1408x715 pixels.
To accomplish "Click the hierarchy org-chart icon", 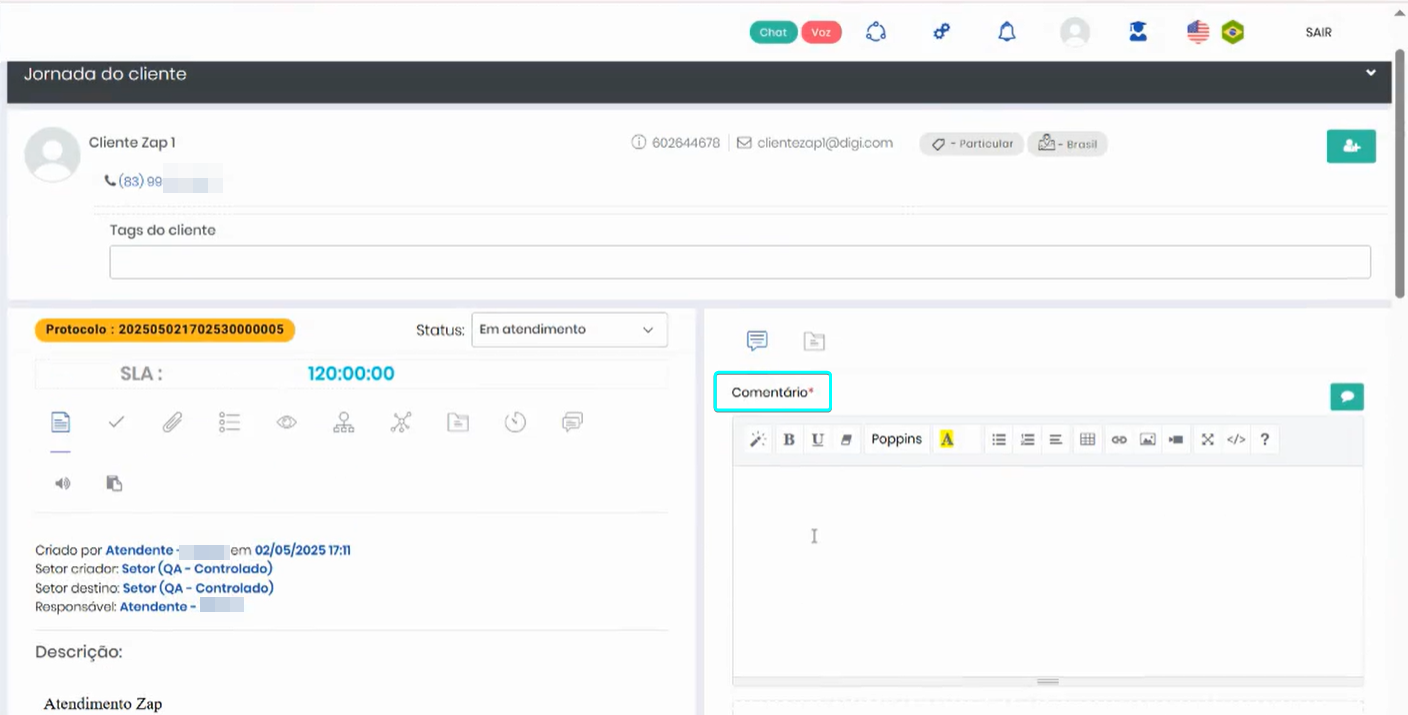I will [344, 423].
